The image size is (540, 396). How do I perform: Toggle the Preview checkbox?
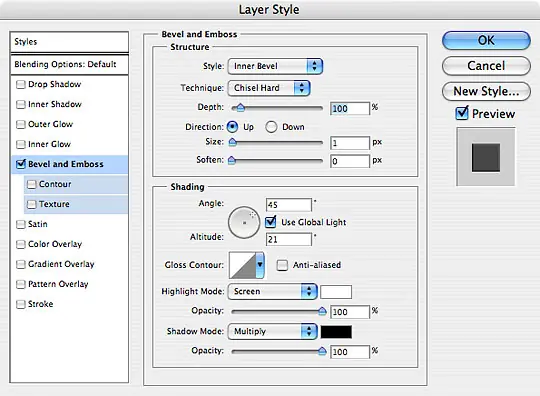(461, 113)
